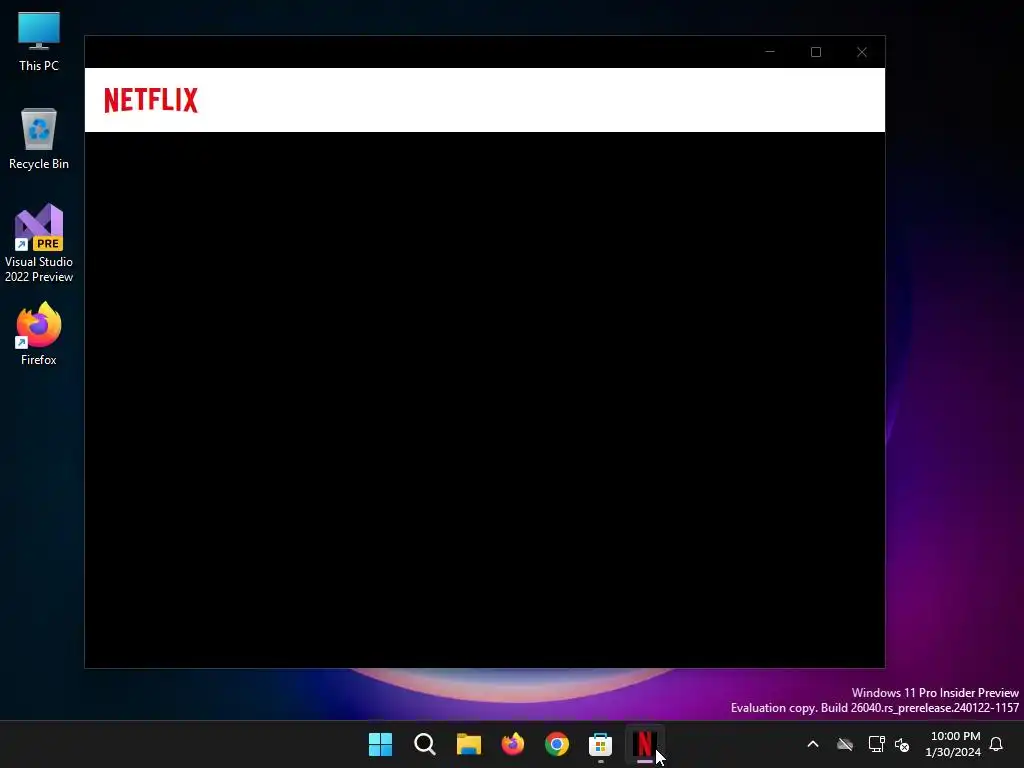Viewport: 1024px width, 768px height.
Task: Select the Recycle Bin desktop icon
Action: [39, 139]
